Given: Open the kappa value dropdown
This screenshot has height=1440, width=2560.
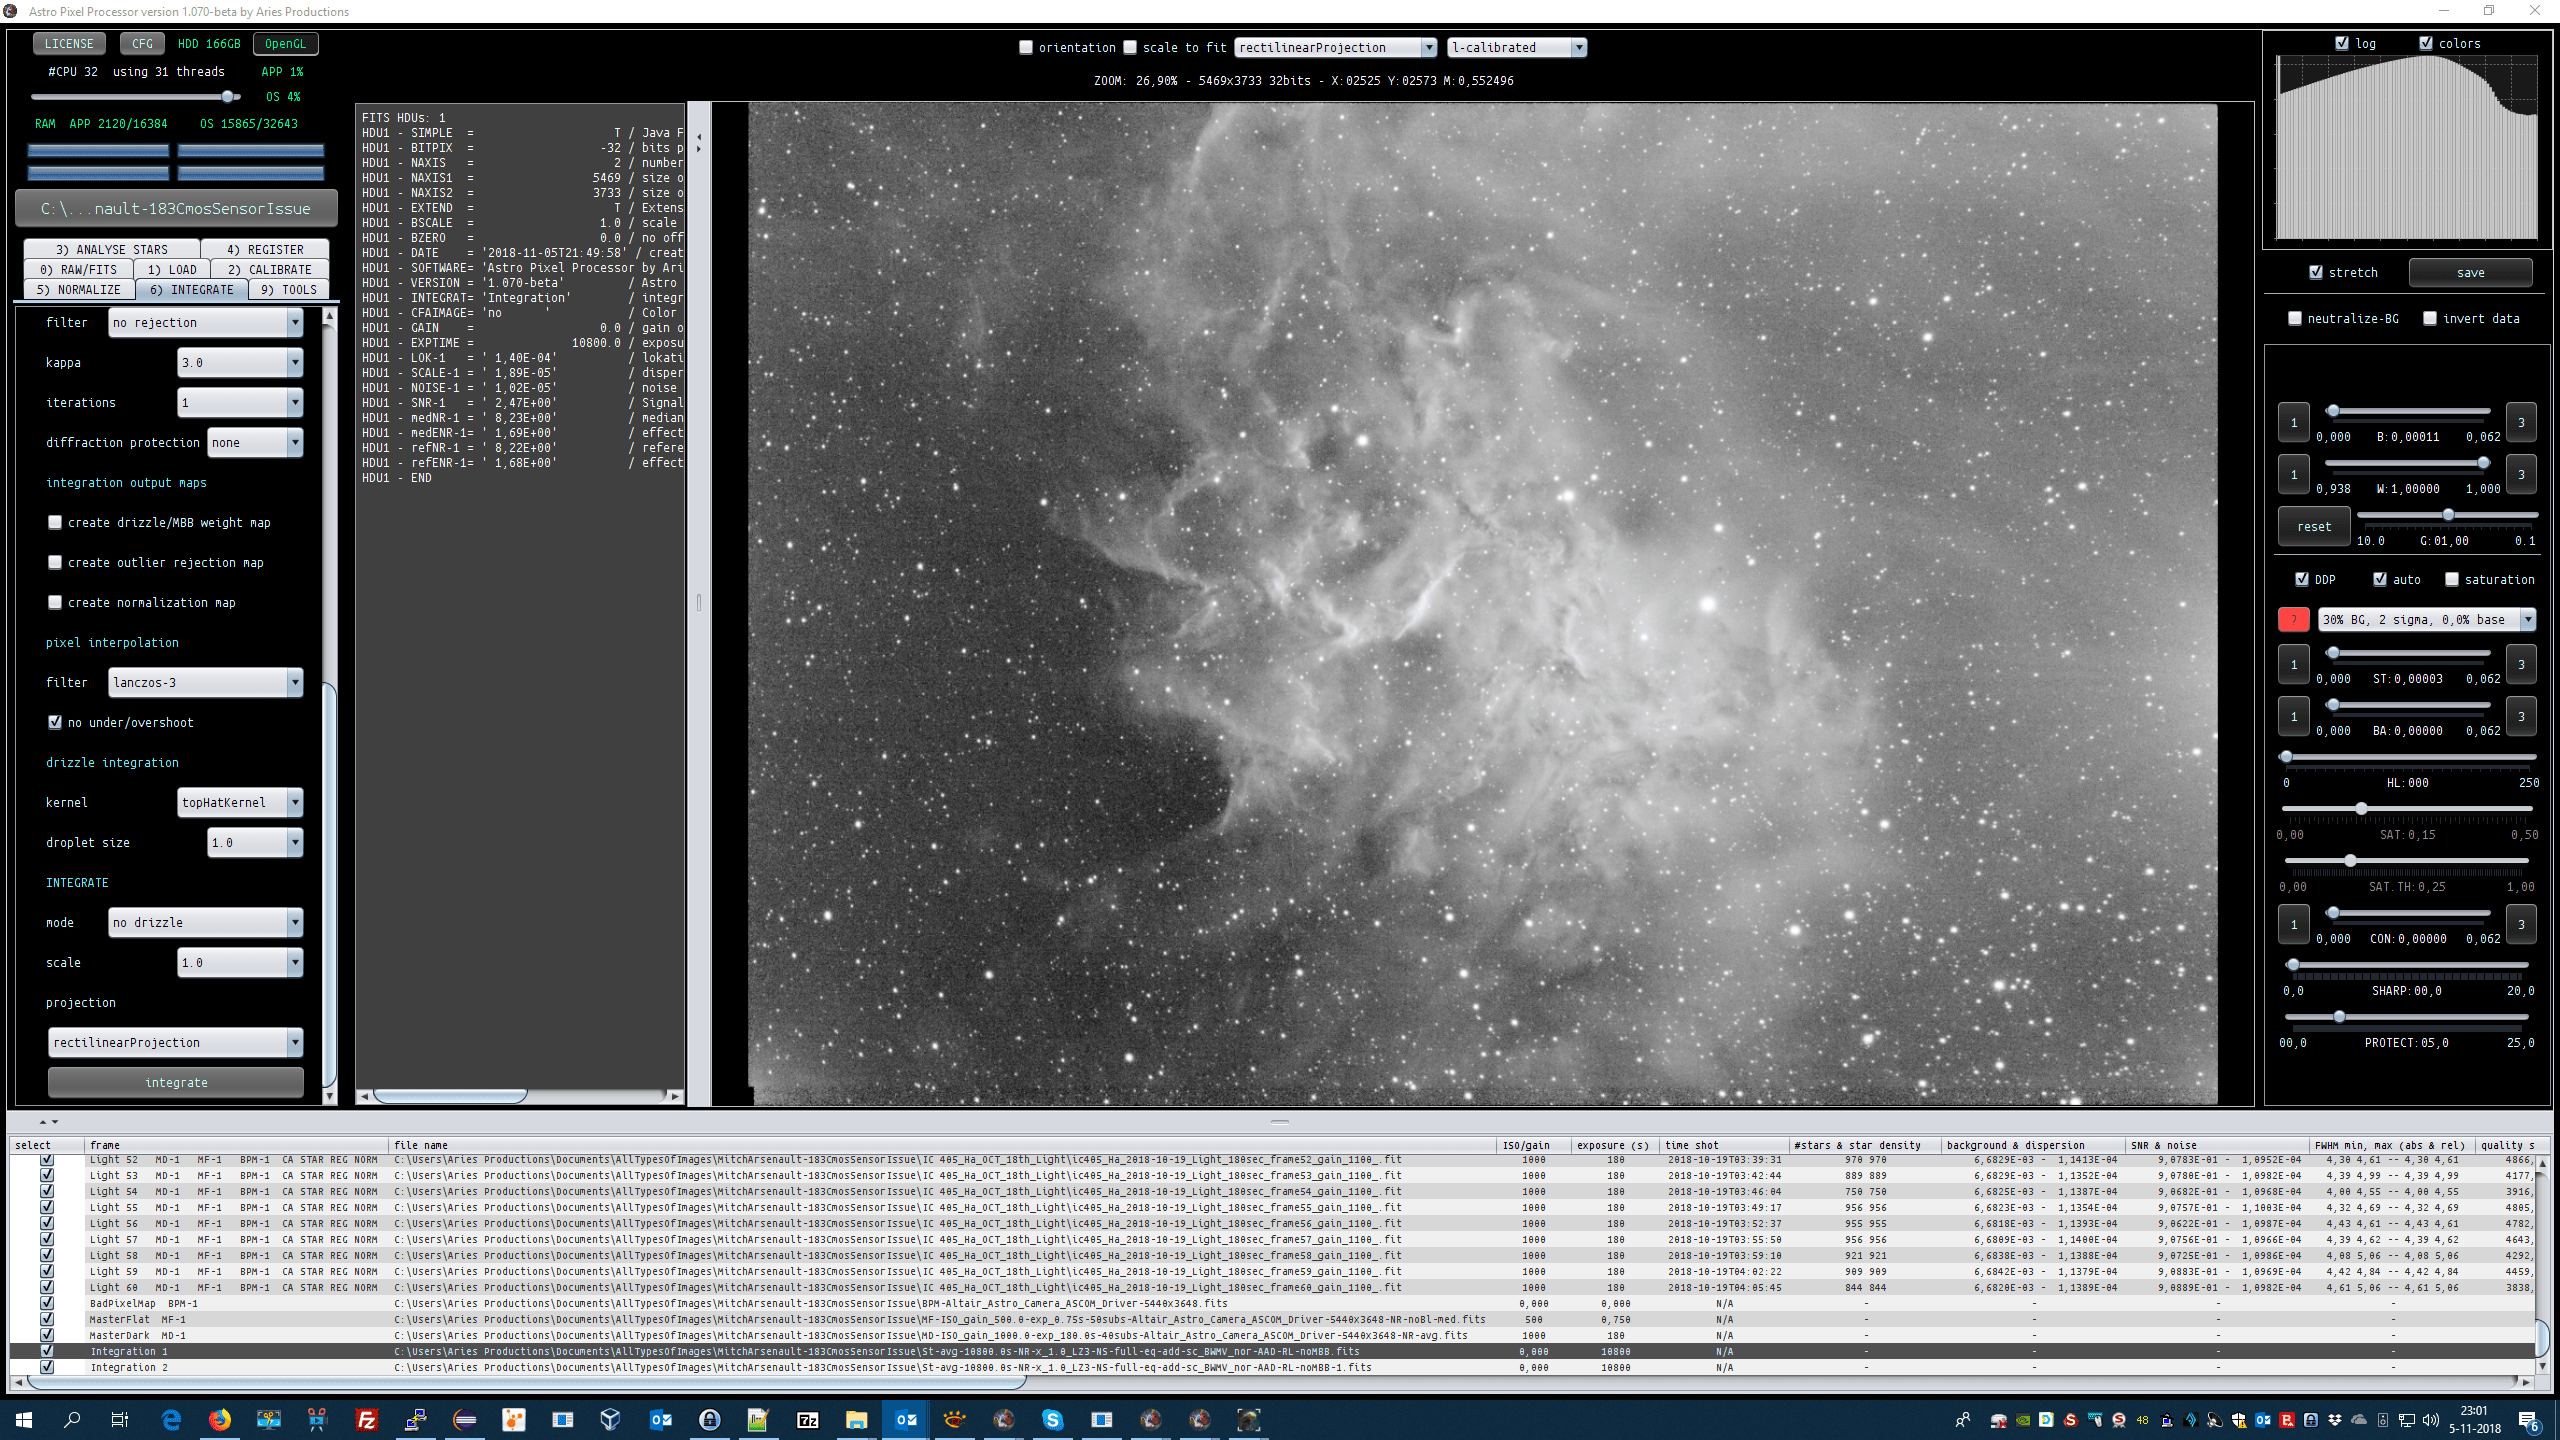Looking at the screenshot, I should pyautogui.click(x=240, y=362).
